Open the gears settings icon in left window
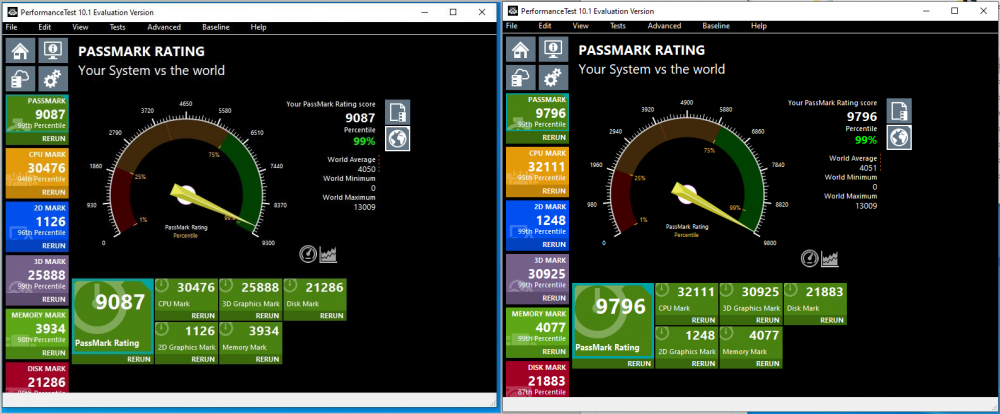 coord(53,79)
